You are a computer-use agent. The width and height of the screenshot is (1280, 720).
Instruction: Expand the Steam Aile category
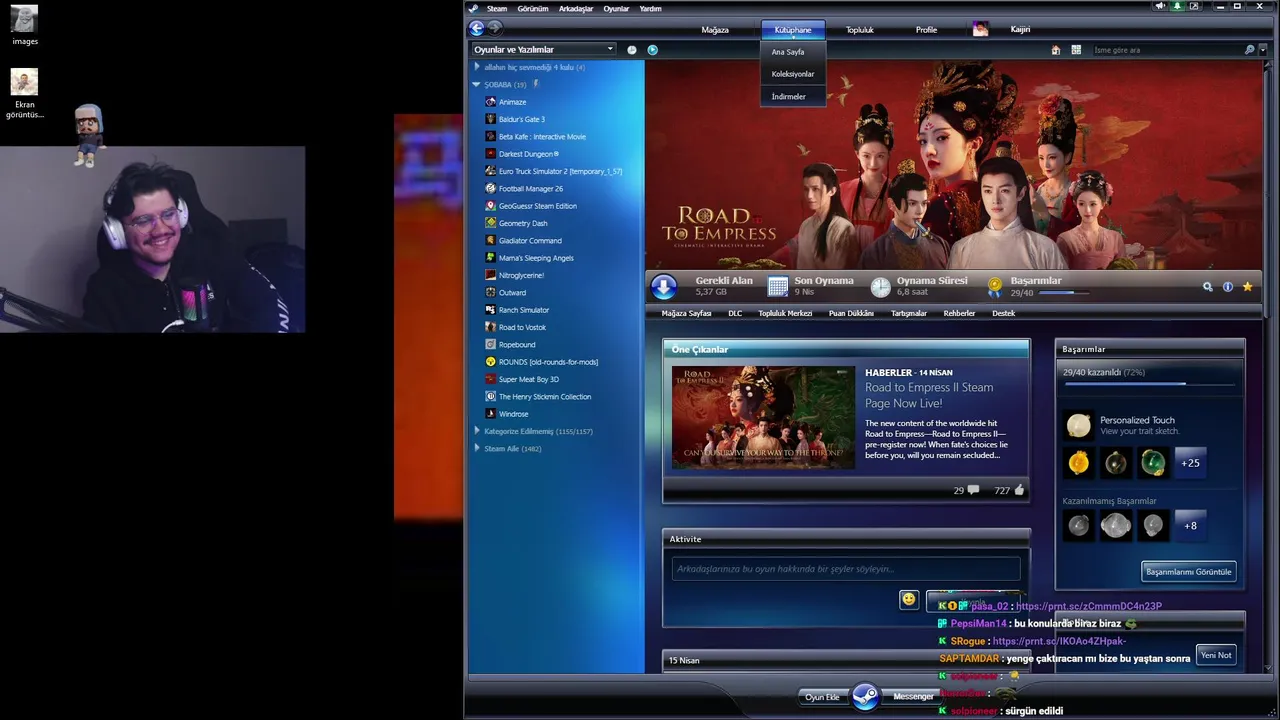click(x=477, y=449)
